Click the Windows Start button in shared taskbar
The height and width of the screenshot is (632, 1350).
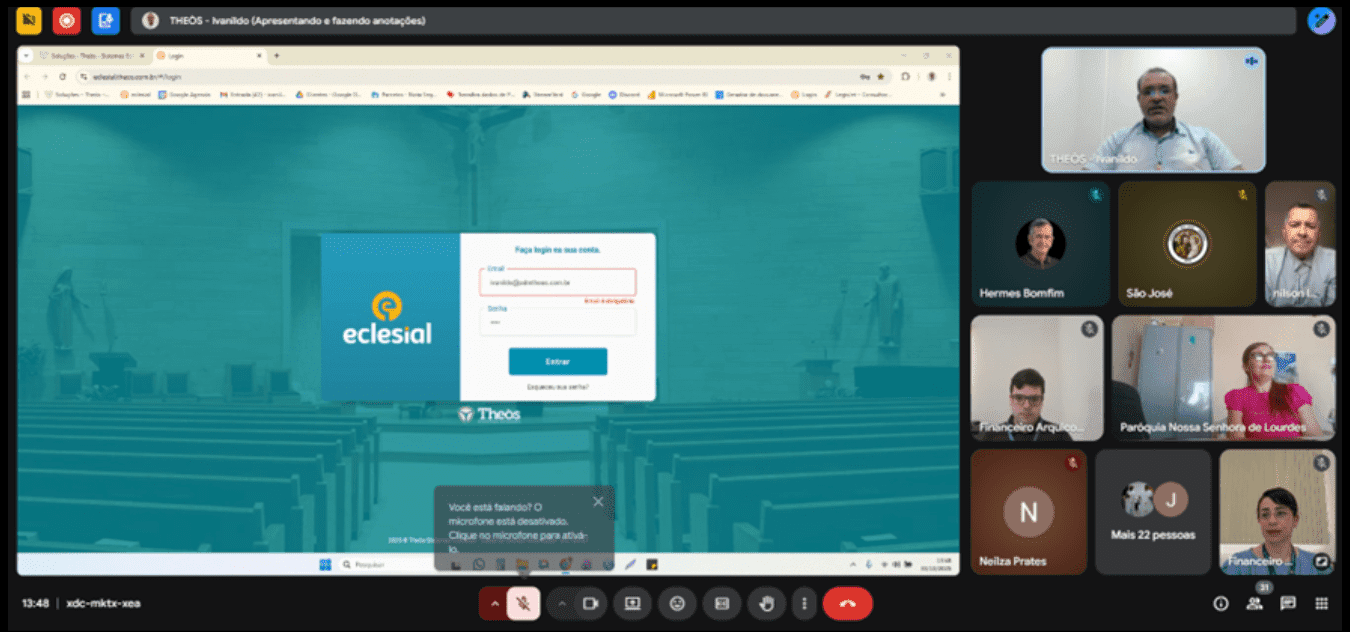[x=325, y=565]
